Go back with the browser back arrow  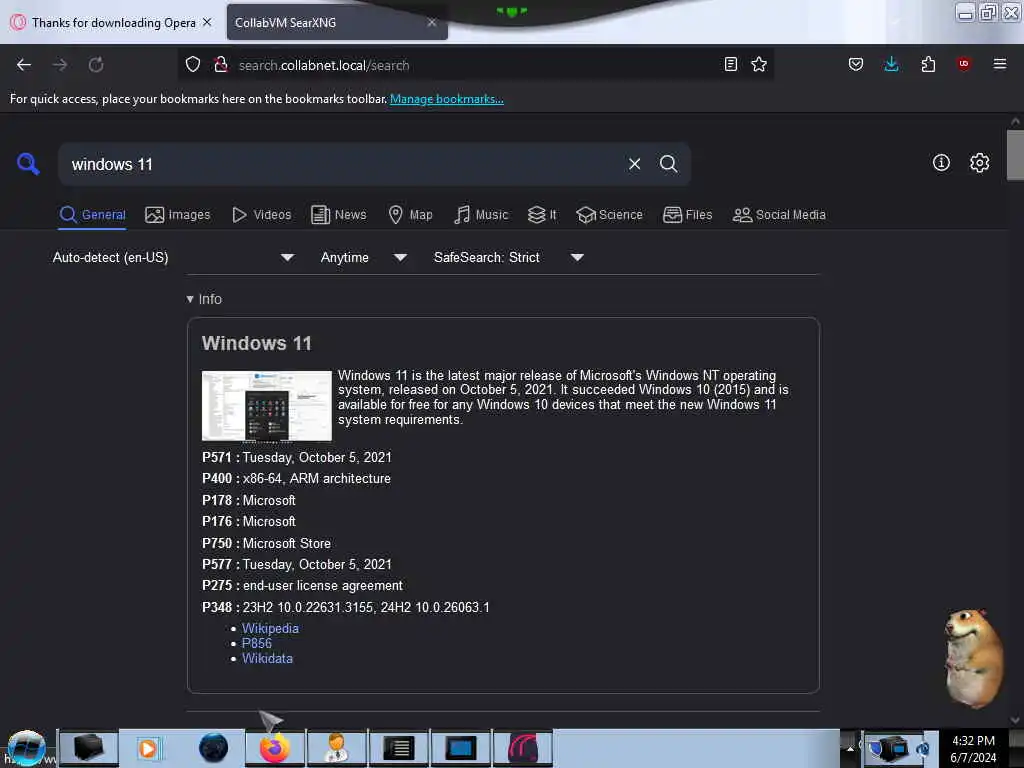(x=24, y=65)
